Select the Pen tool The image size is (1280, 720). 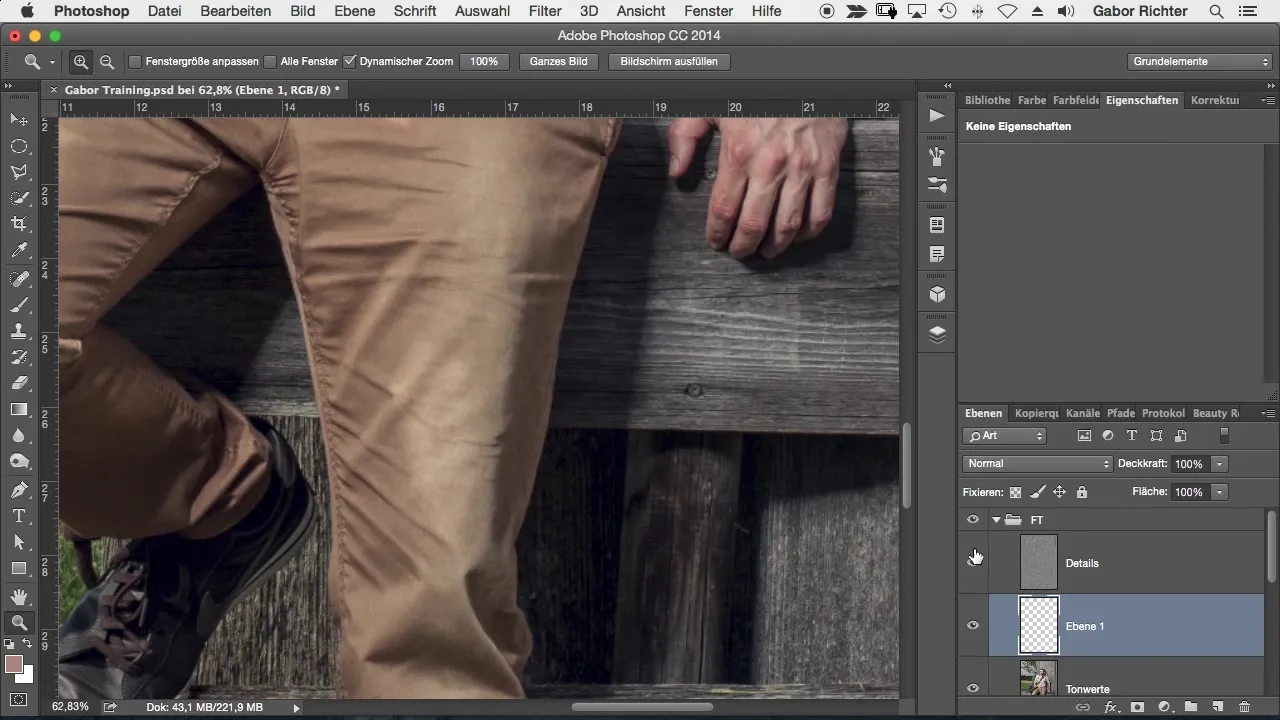19,490
